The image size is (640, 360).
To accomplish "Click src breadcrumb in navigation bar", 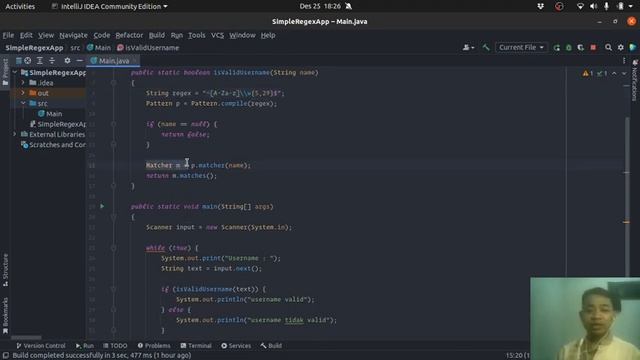I will tap(75, 48).
